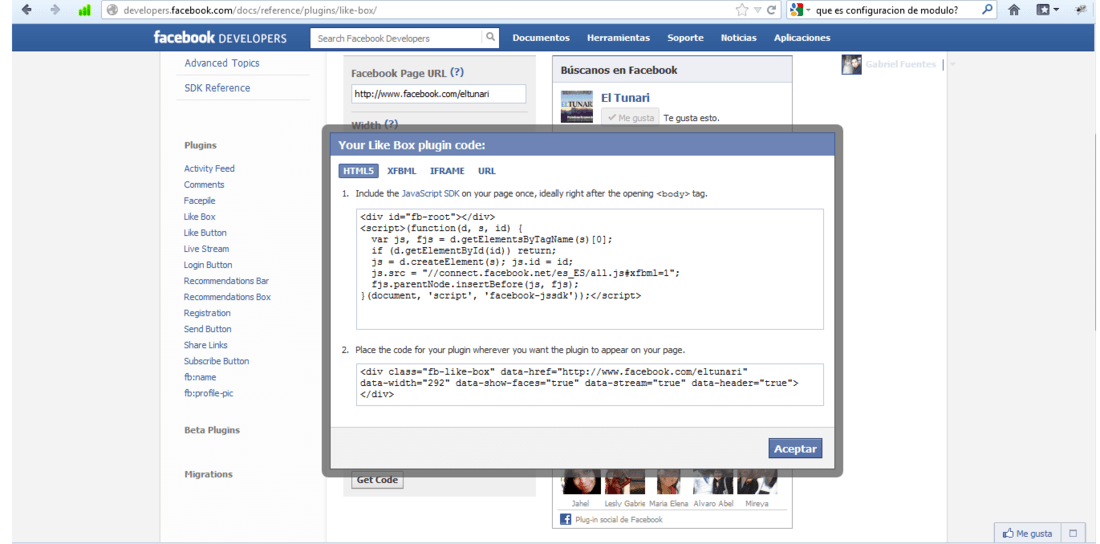Follow the JavaScript SDK link

[x=430, y=193]
